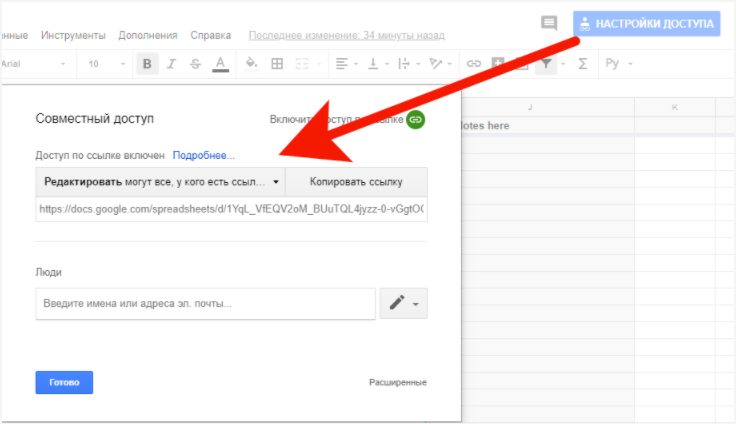Click the merge cells icon
Viewport: 736px width, 424px height.
302,63
